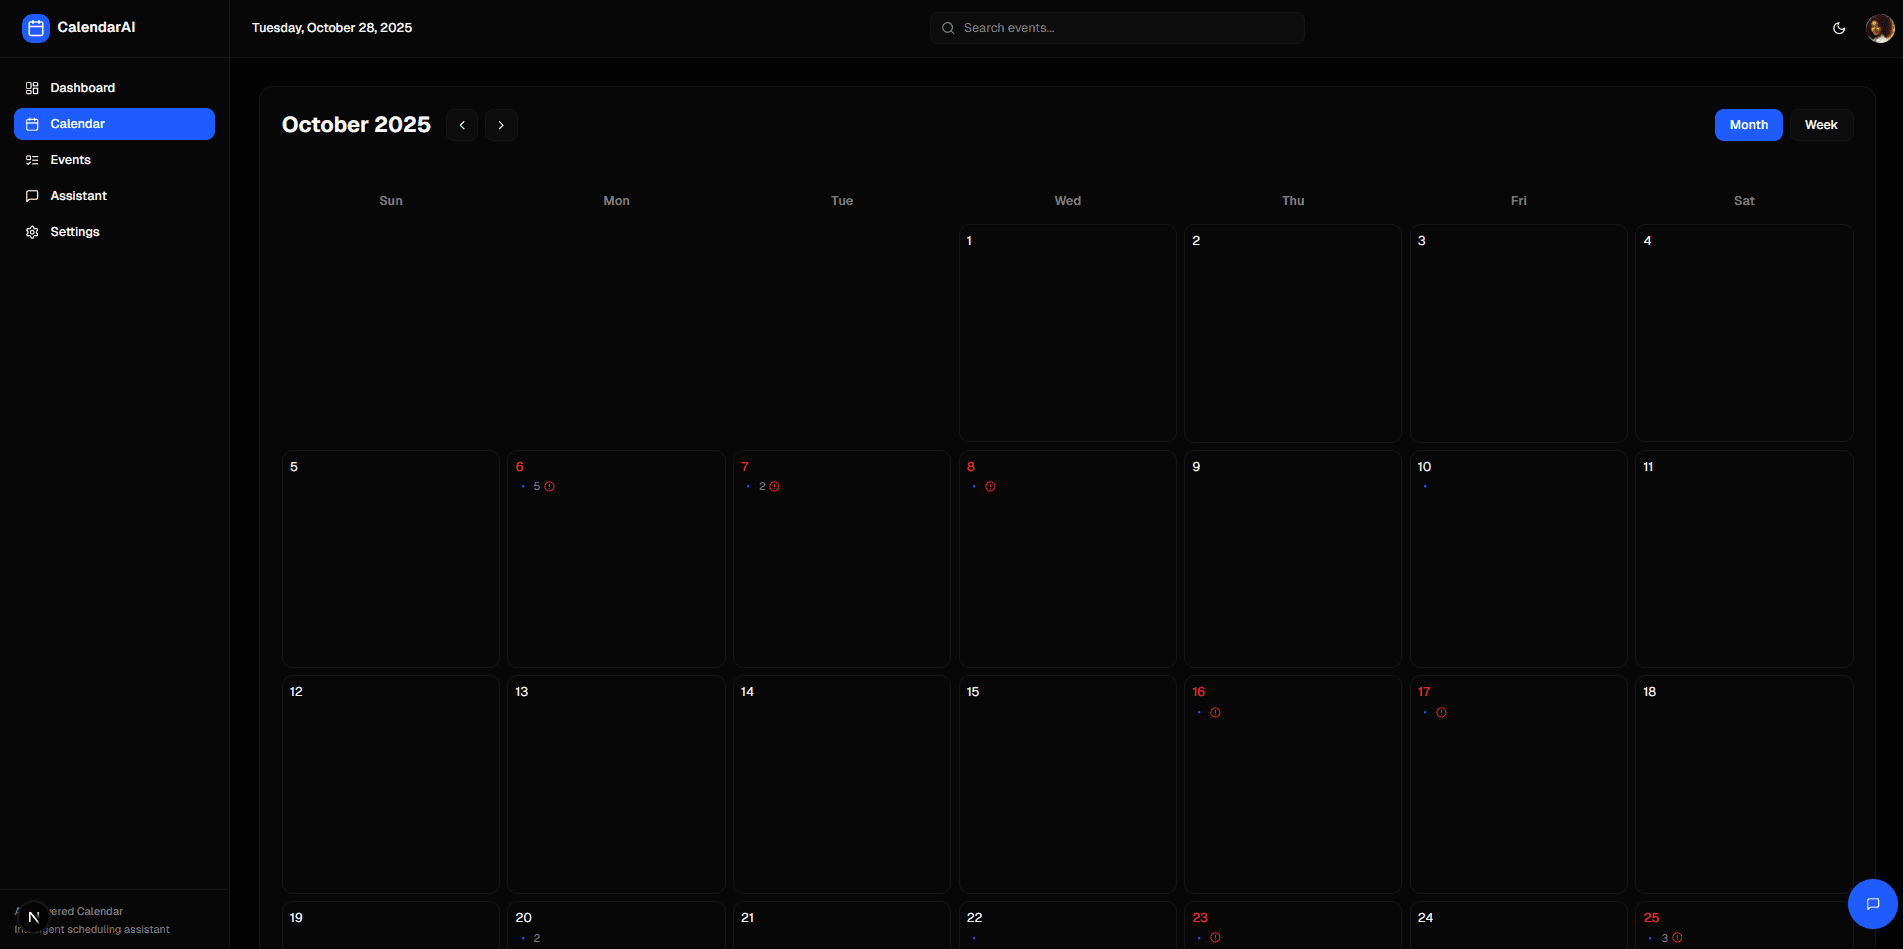
Task: Select the Dashboard grid icon in sidebar
Action: [x=31, y=88]
